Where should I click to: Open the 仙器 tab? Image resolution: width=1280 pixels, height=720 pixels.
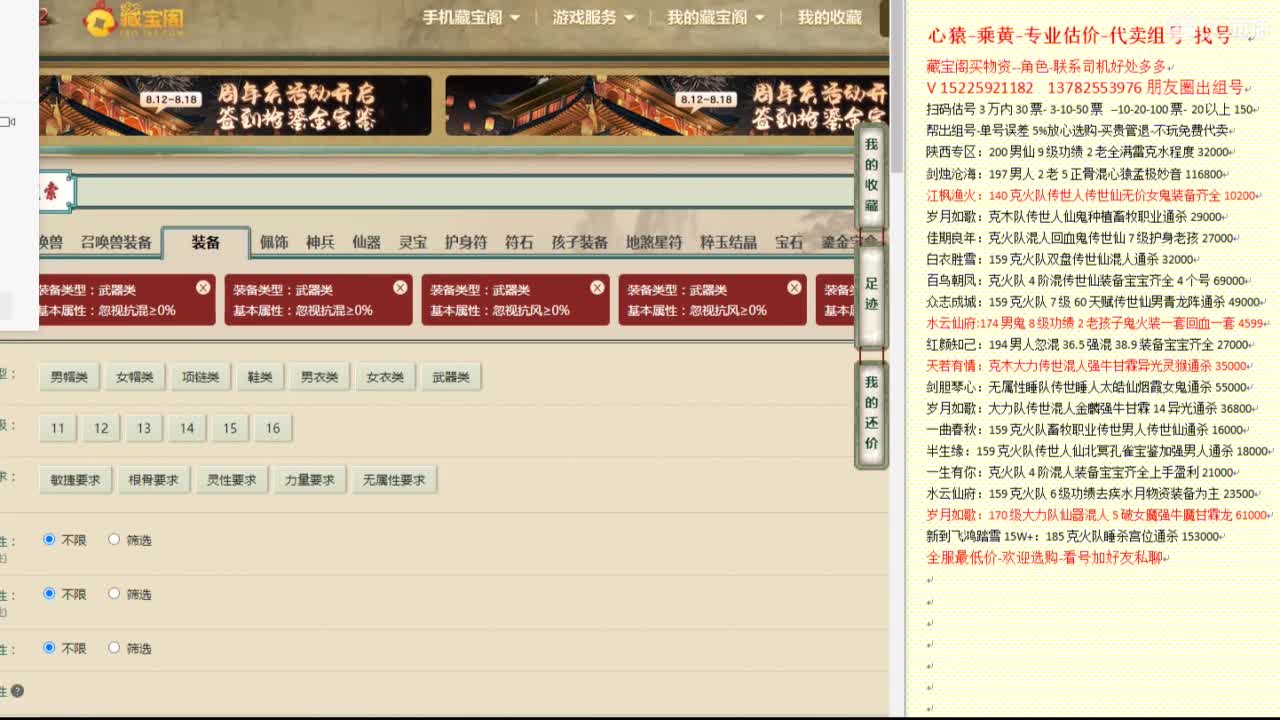tap(366, 242)
